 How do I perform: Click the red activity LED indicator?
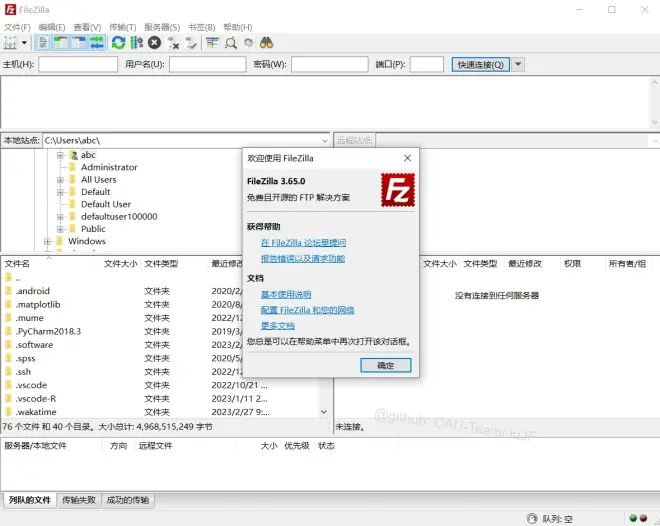[643, 518]
